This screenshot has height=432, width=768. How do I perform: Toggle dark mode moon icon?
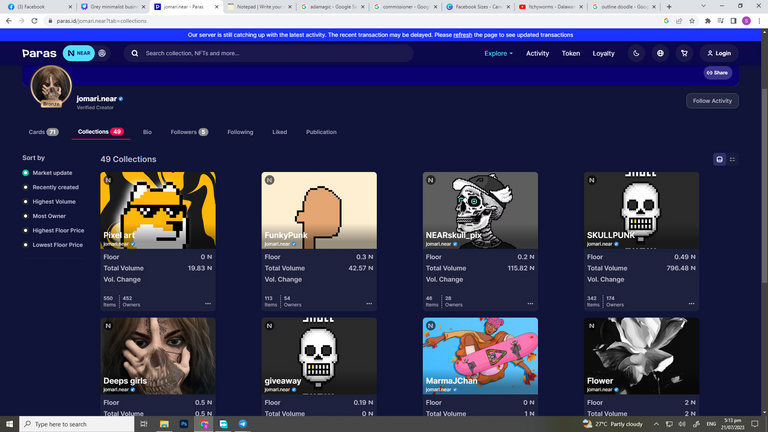[636, 53]
